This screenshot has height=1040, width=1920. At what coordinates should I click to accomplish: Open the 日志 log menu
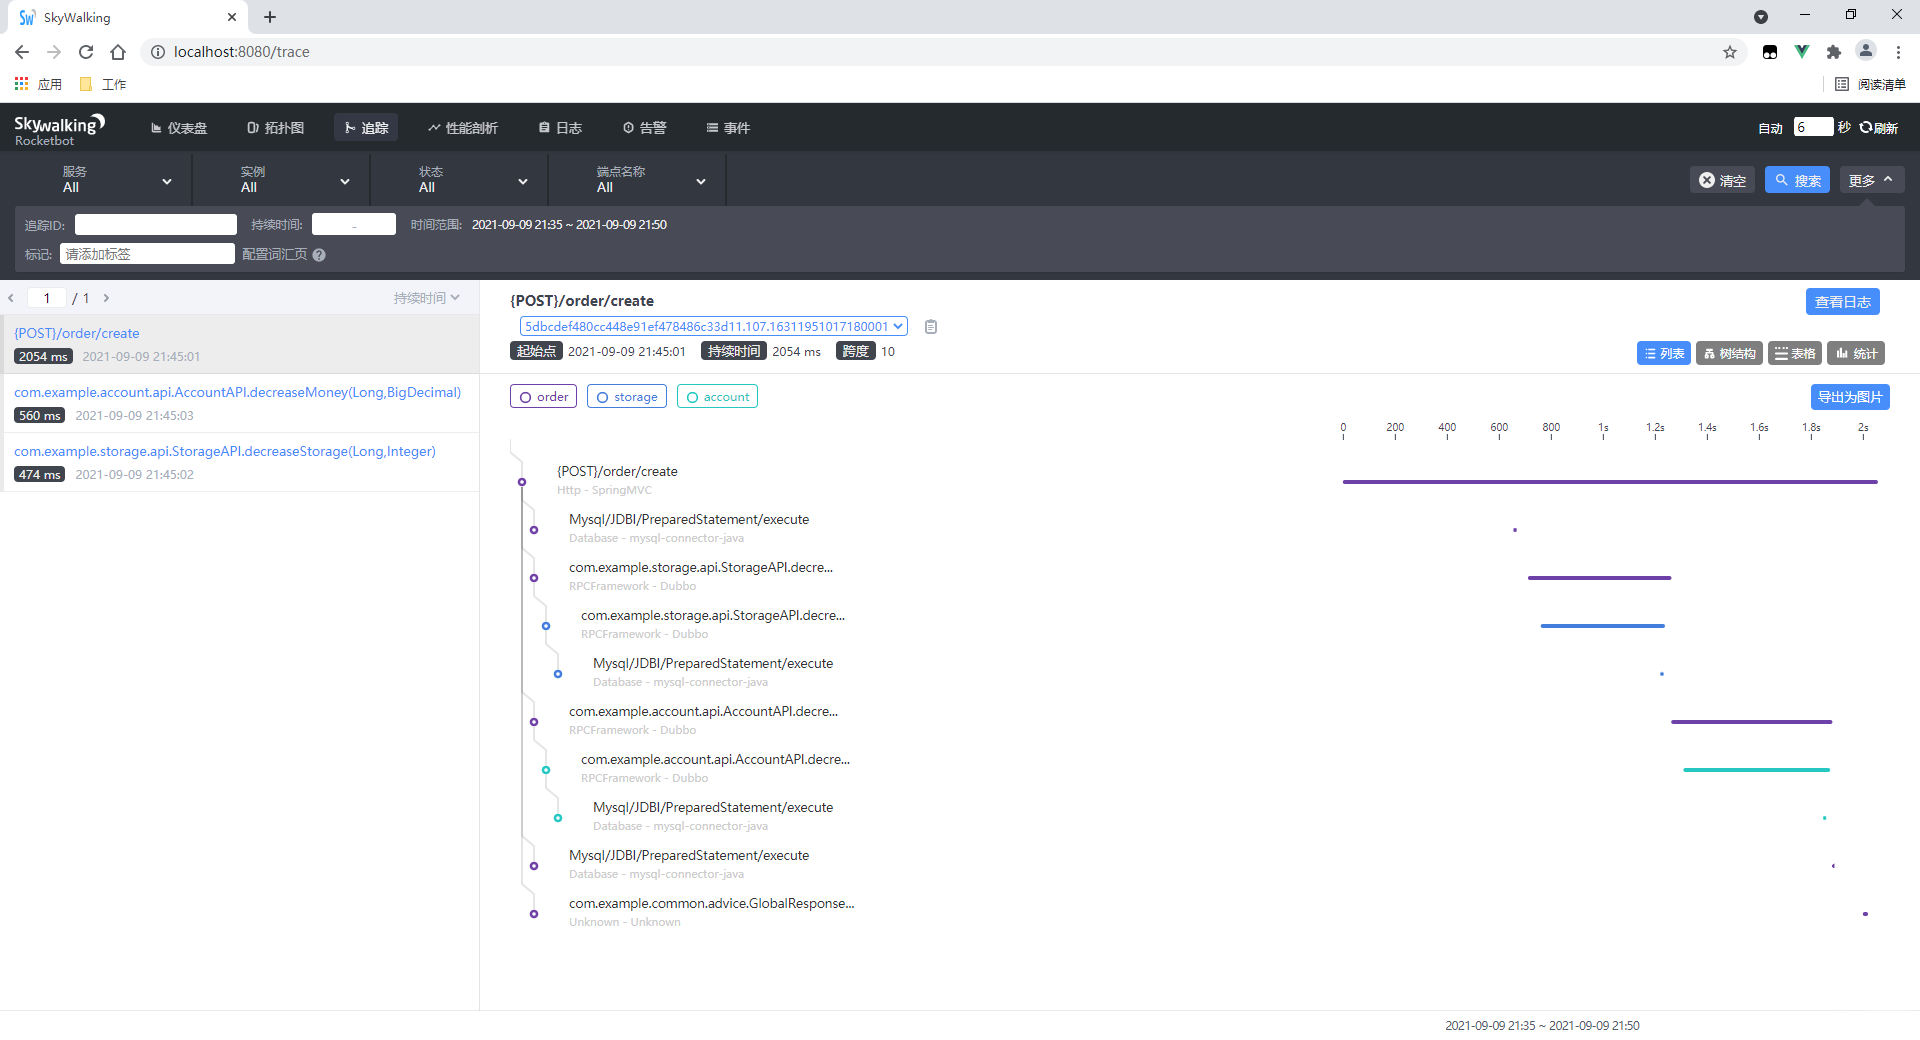(561, 128)
